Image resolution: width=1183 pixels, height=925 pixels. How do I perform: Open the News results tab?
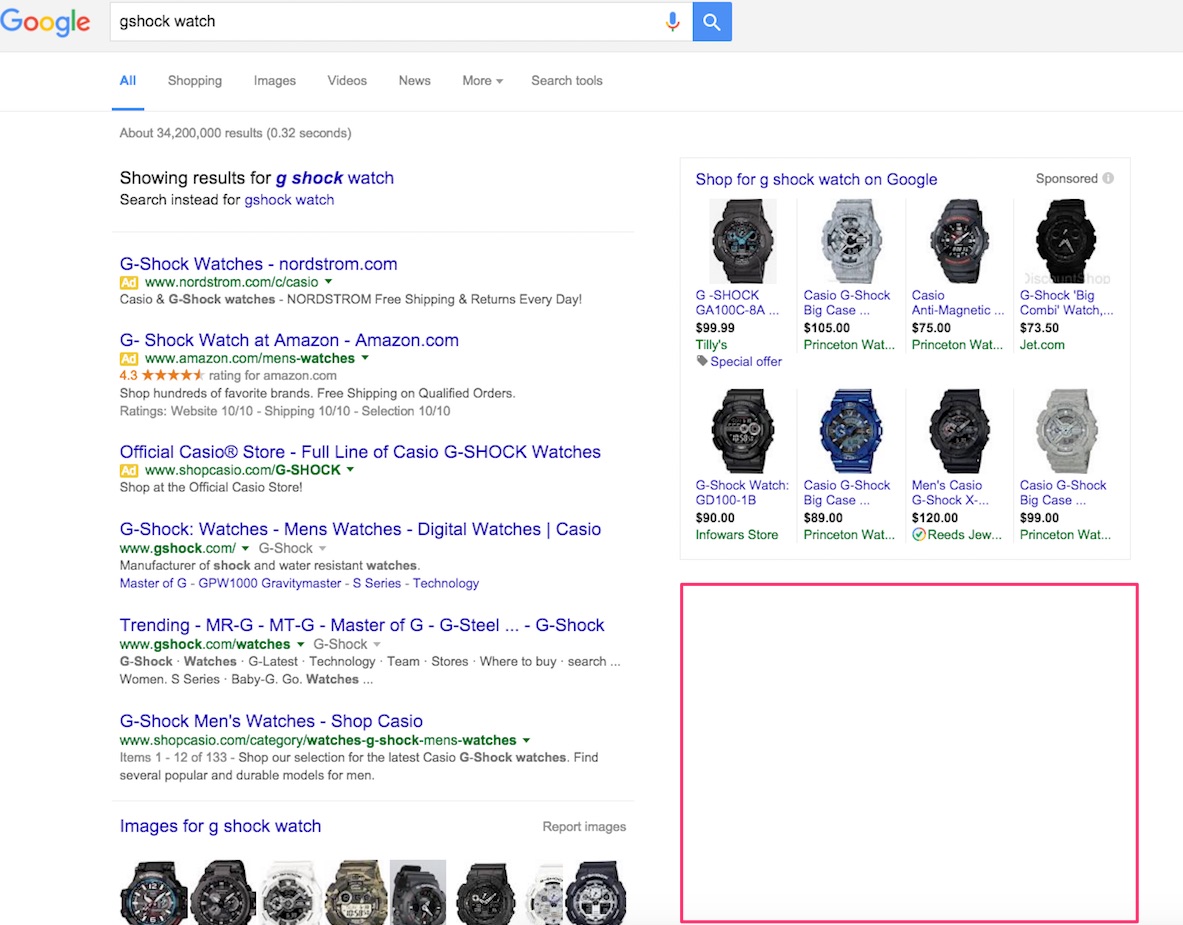point(414,81)
